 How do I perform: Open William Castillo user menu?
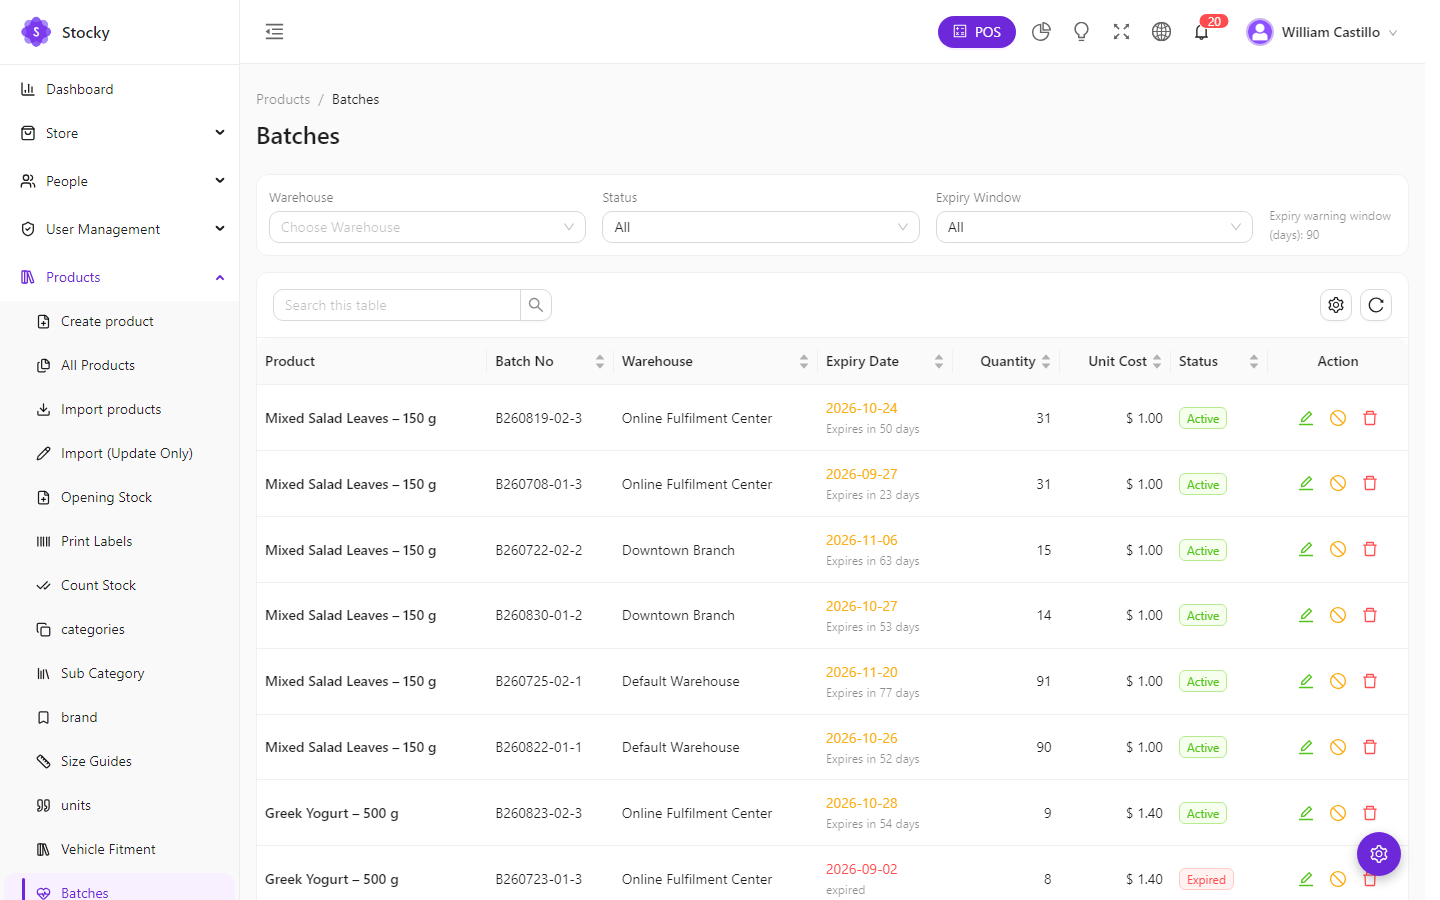[1322, 32]
